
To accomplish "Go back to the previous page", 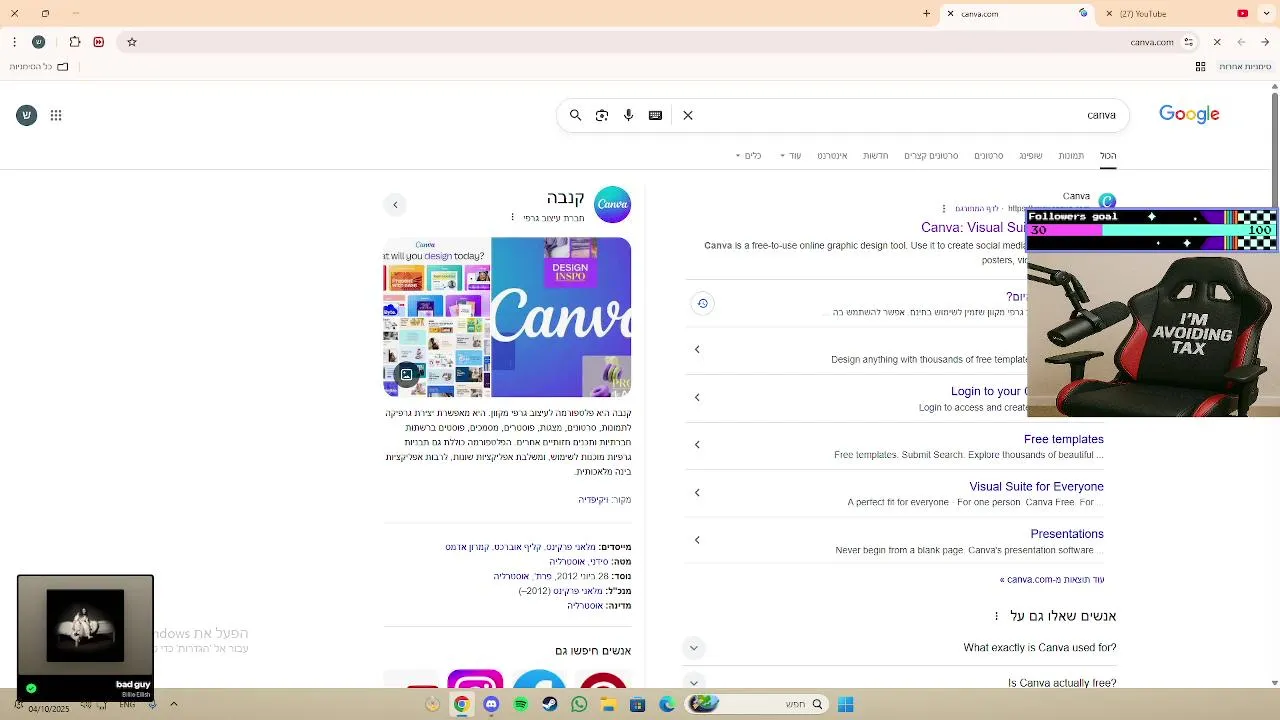I will (x=1265, y=42).
